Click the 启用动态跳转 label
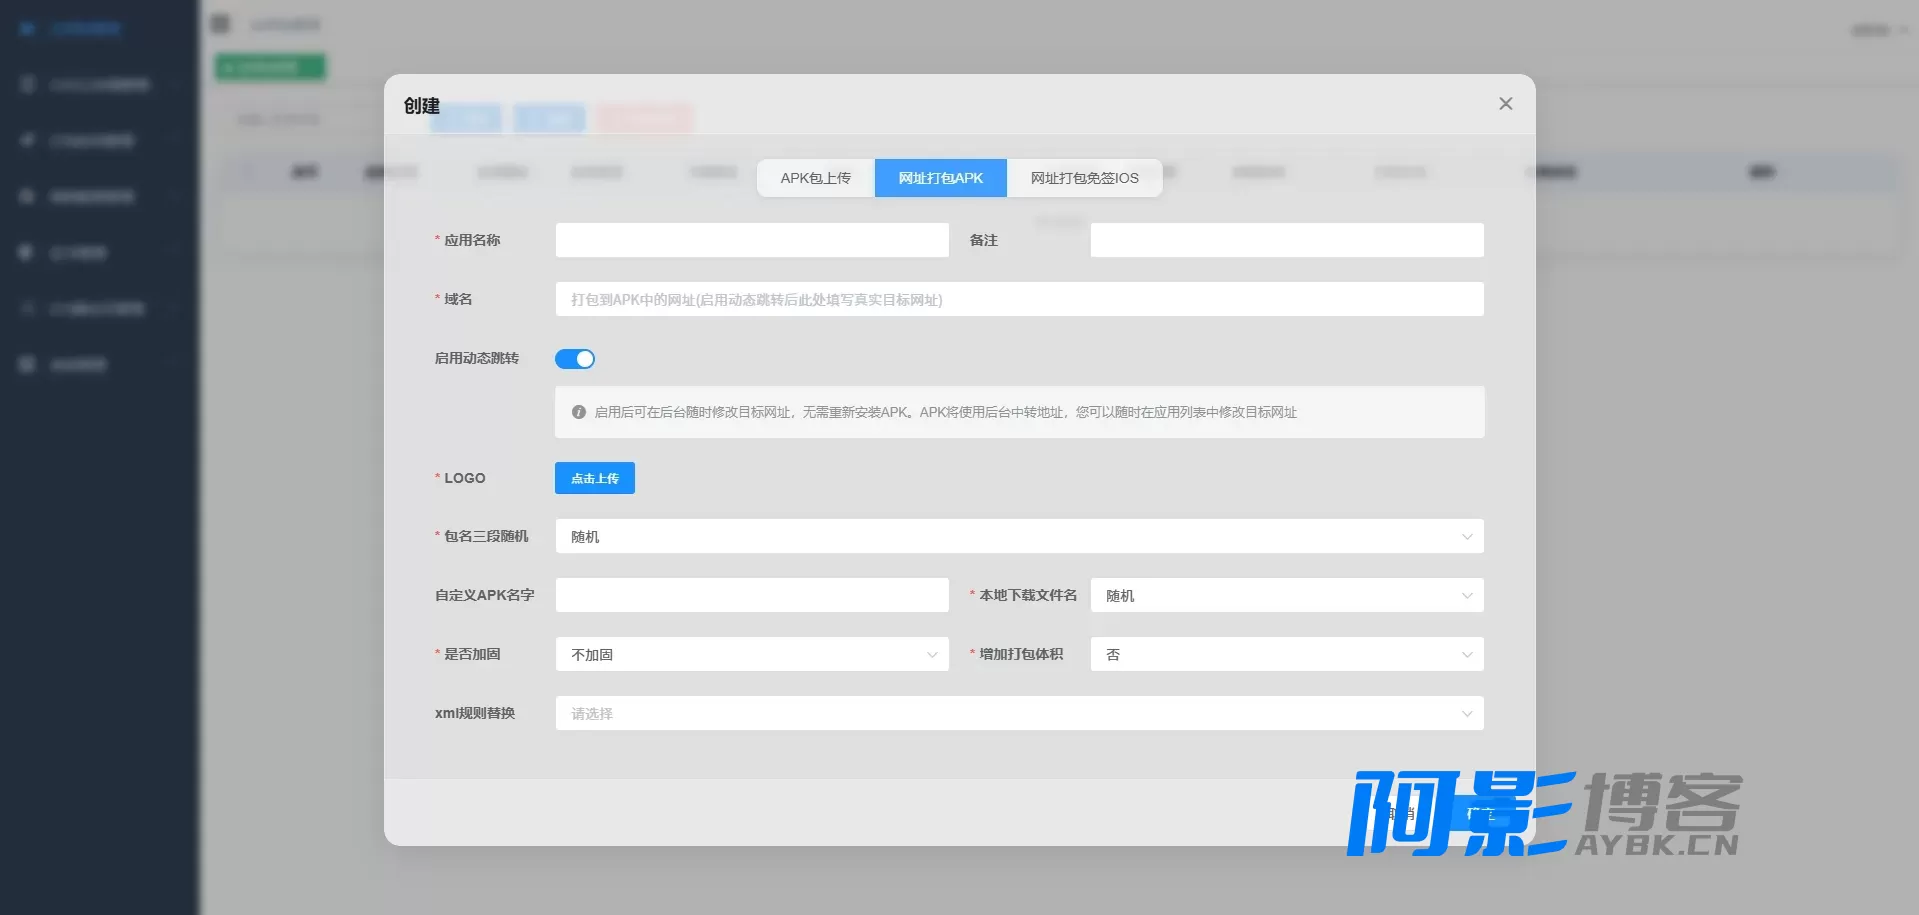The image size is (1919, 915). point(477,358)
